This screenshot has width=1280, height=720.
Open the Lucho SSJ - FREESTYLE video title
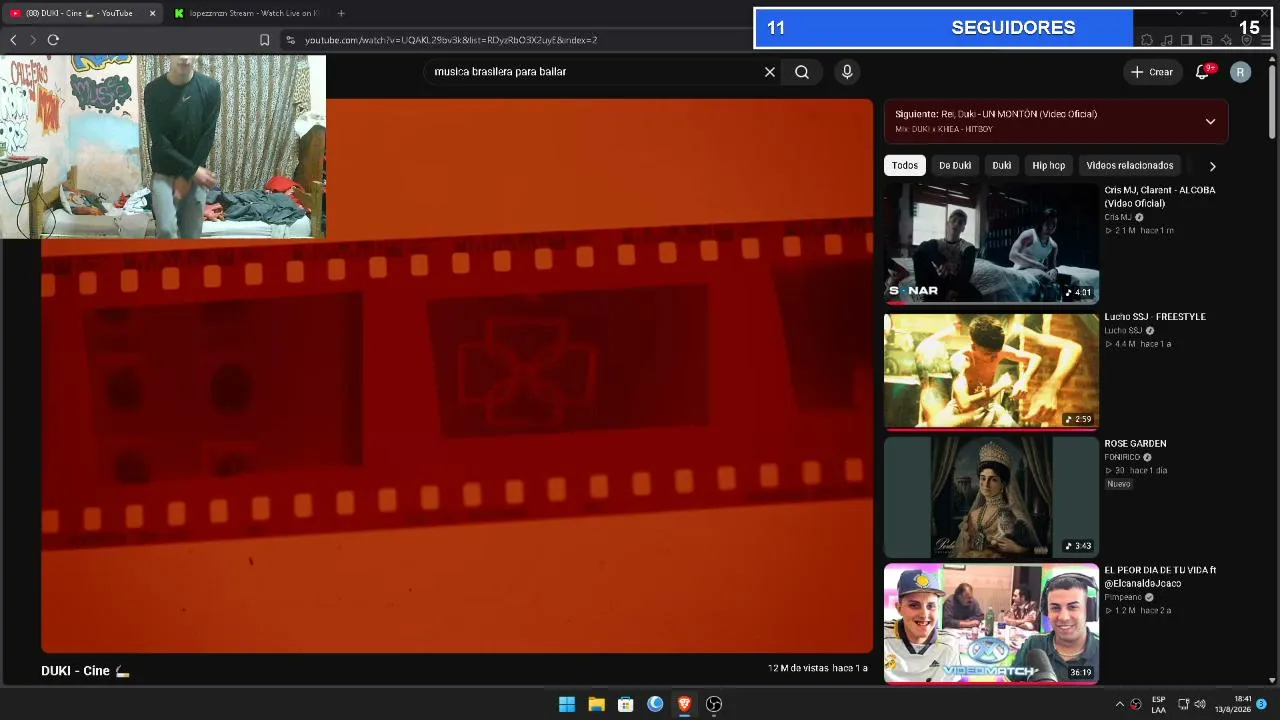1155,317
